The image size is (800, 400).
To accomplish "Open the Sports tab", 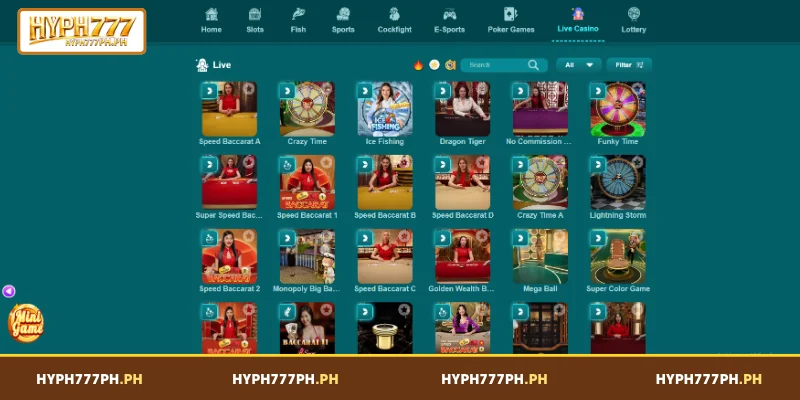I will 343,20.
